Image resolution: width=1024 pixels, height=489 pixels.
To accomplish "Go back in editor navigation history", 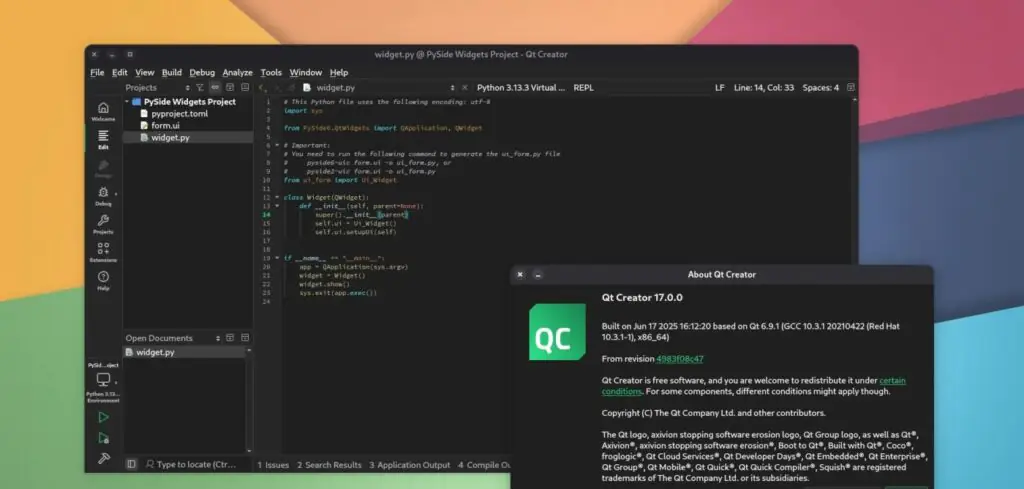I will click(x=262, y=87).
